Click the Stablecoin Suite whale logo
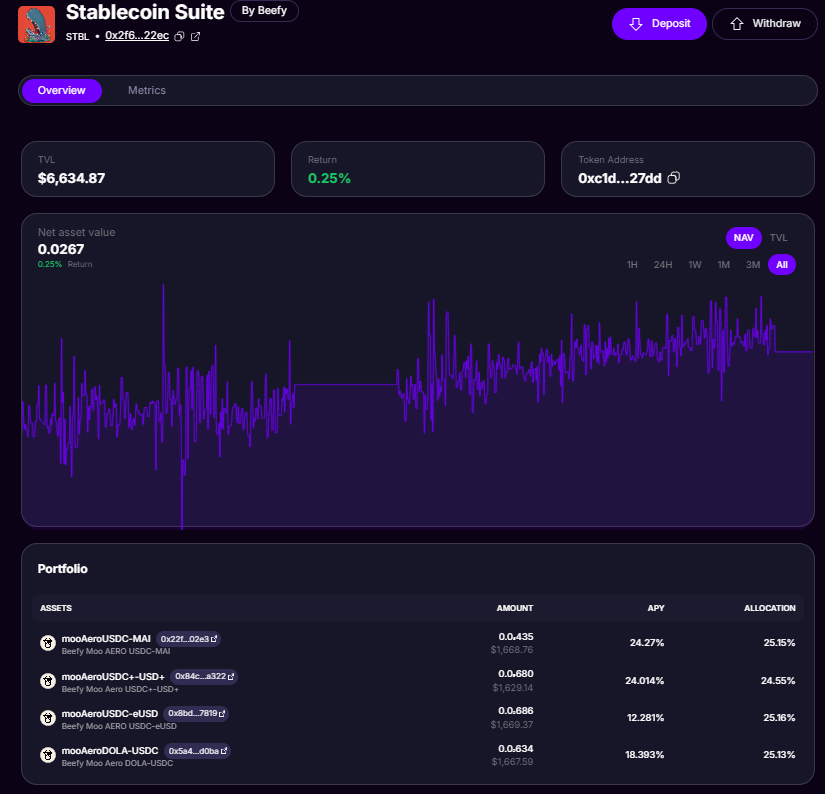Screen dimensions: 825x794 pos(36,24)
